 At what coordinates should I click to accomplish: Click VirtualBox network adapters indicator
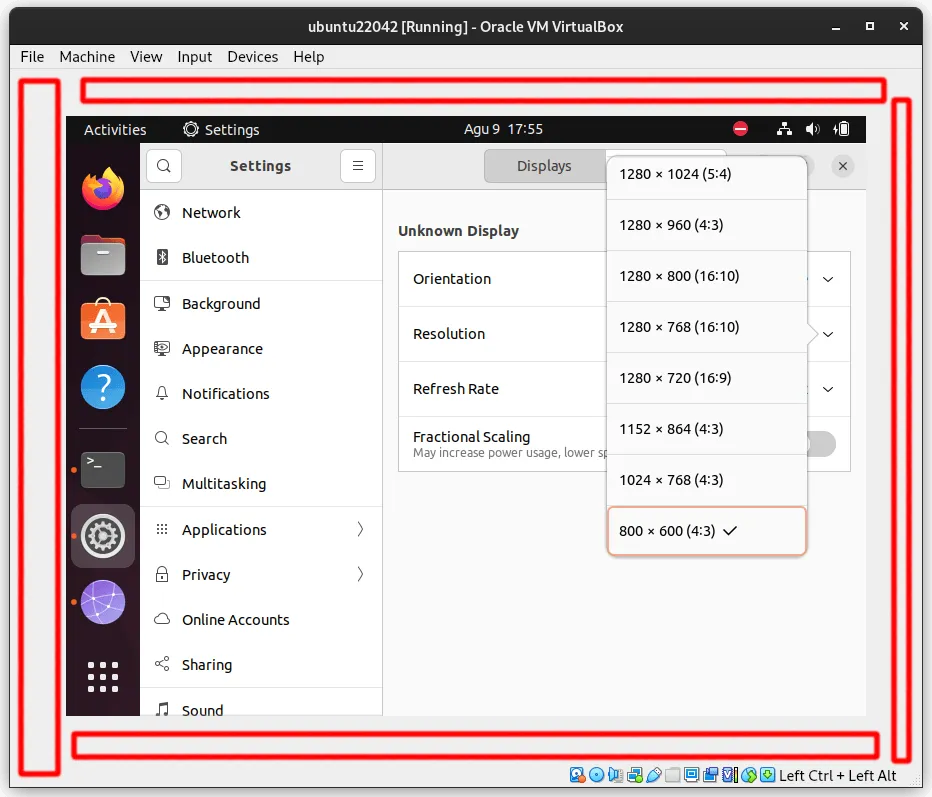pyautogui.click(x=635, y=775)
